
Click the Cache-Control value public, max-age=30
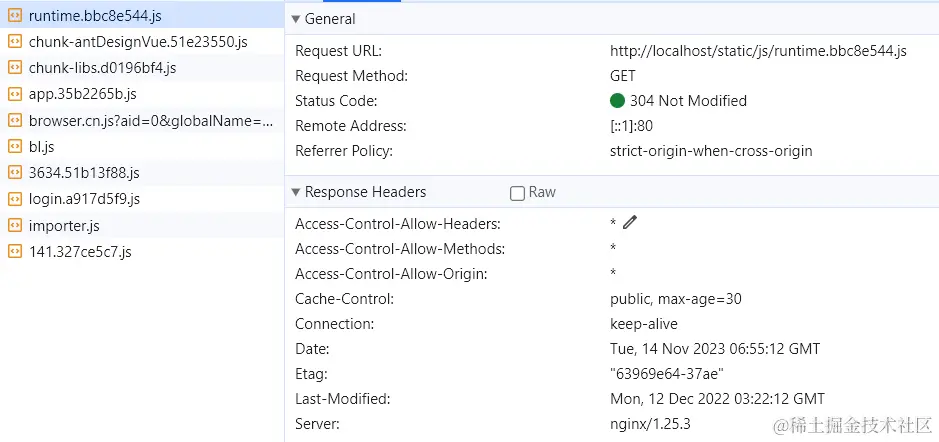click(676, 299)
